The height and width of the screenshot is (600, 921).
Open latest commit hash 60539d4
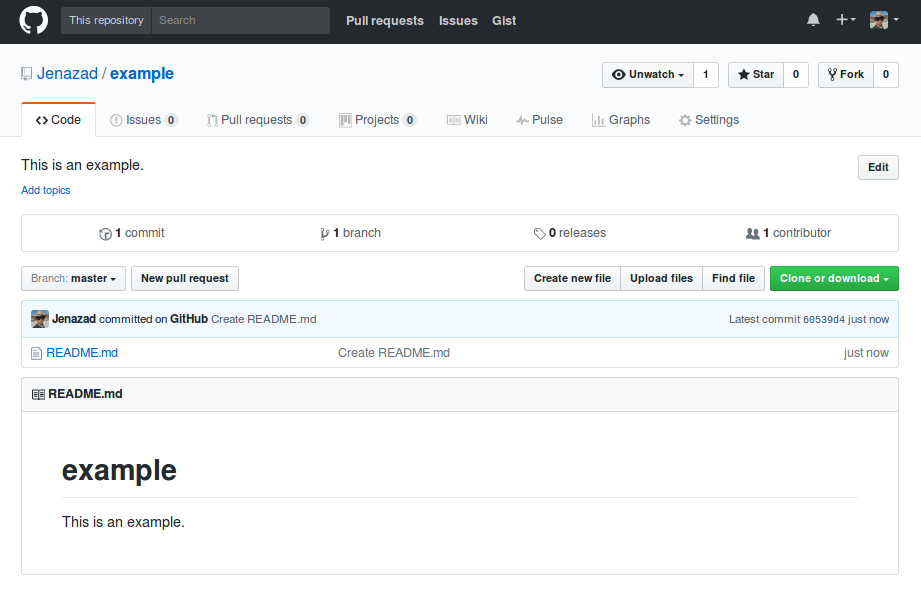pyautogui.click(x=823, y=320)
